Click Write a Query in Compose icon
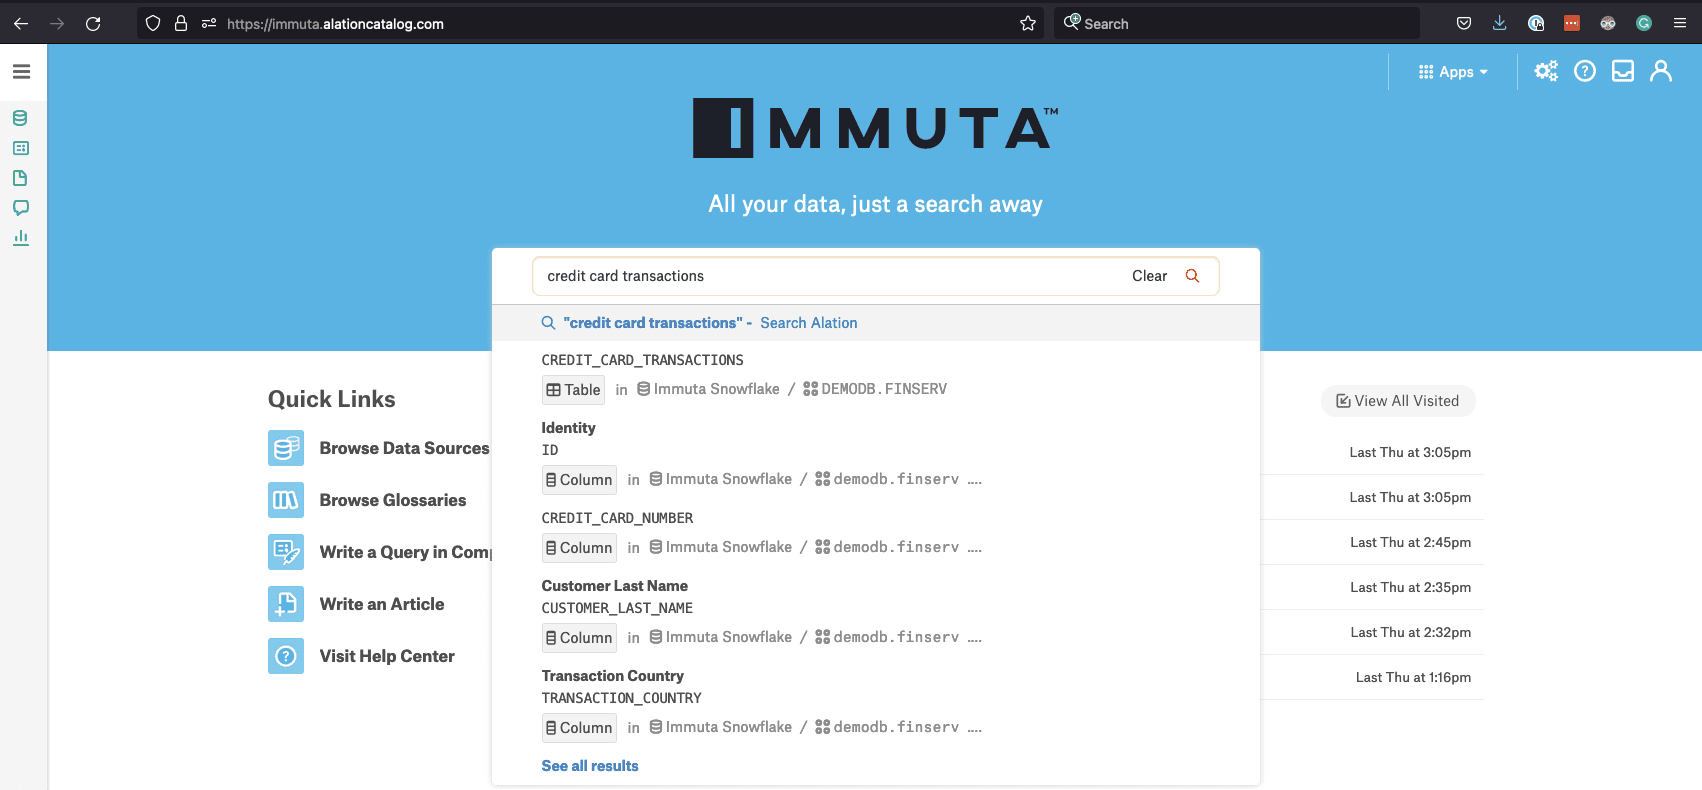Screen dimensions: 1702x790 pyautogui.click(x=286, y=552)
